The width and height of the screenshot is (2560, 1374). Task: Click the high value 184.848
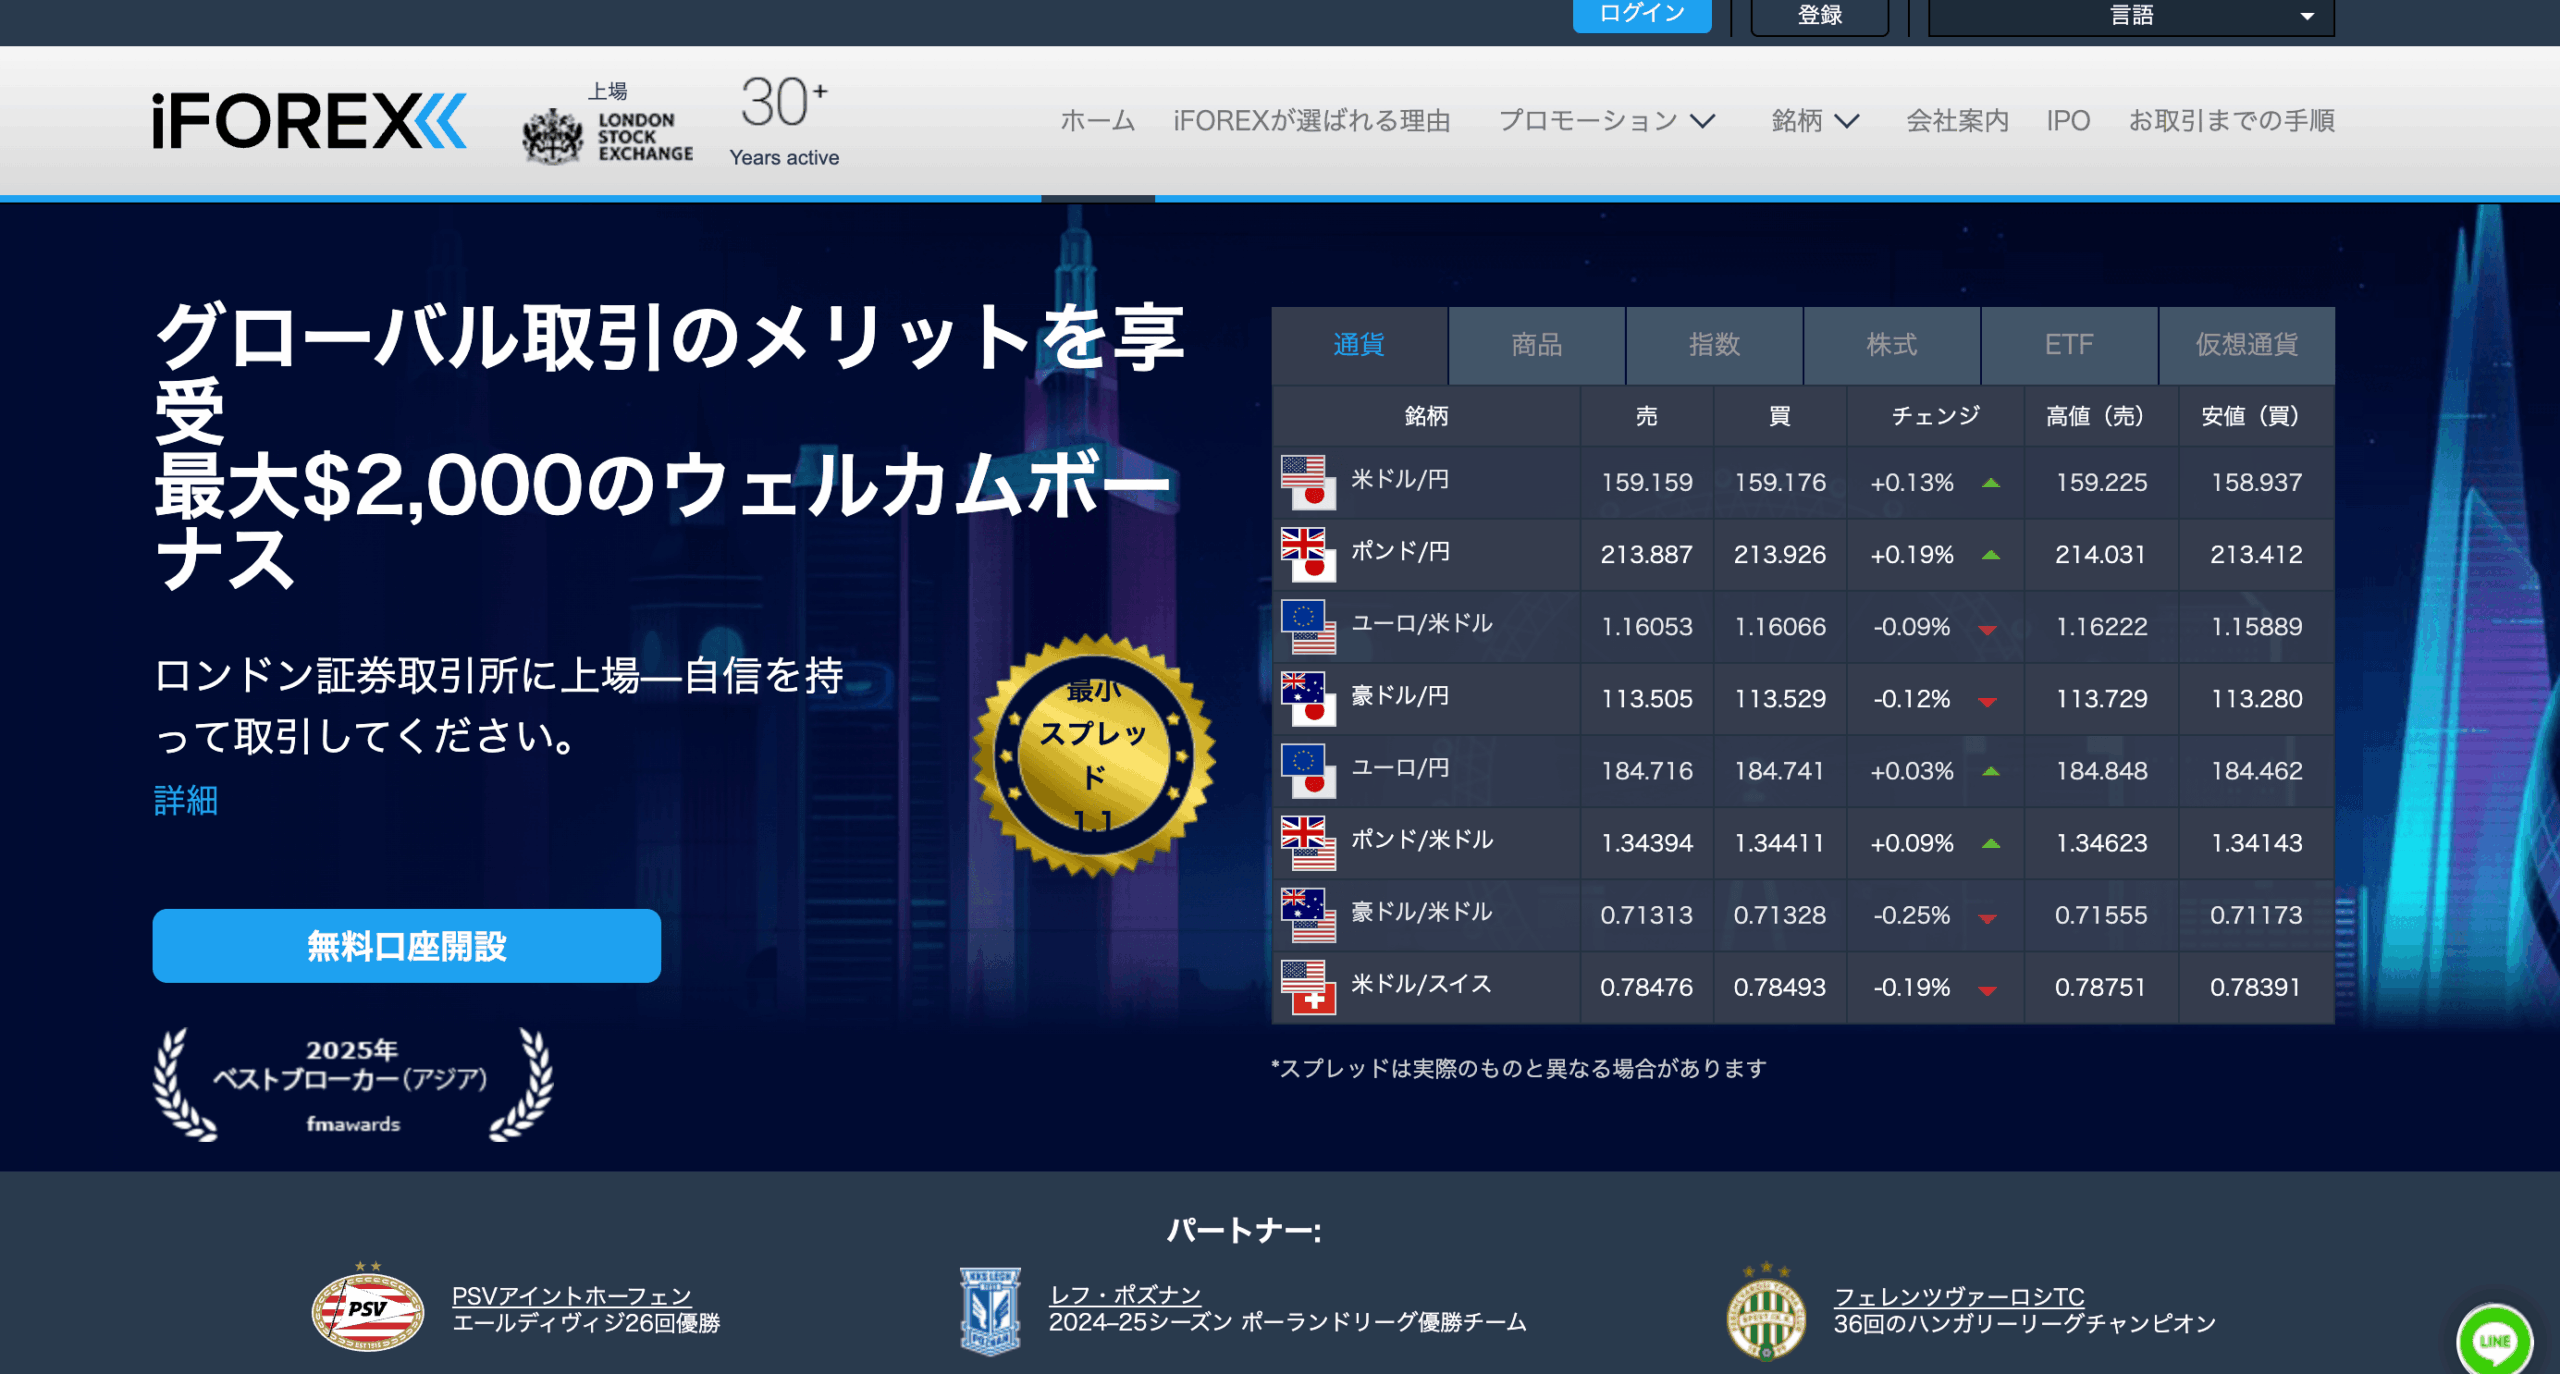tap(2101, 771)
